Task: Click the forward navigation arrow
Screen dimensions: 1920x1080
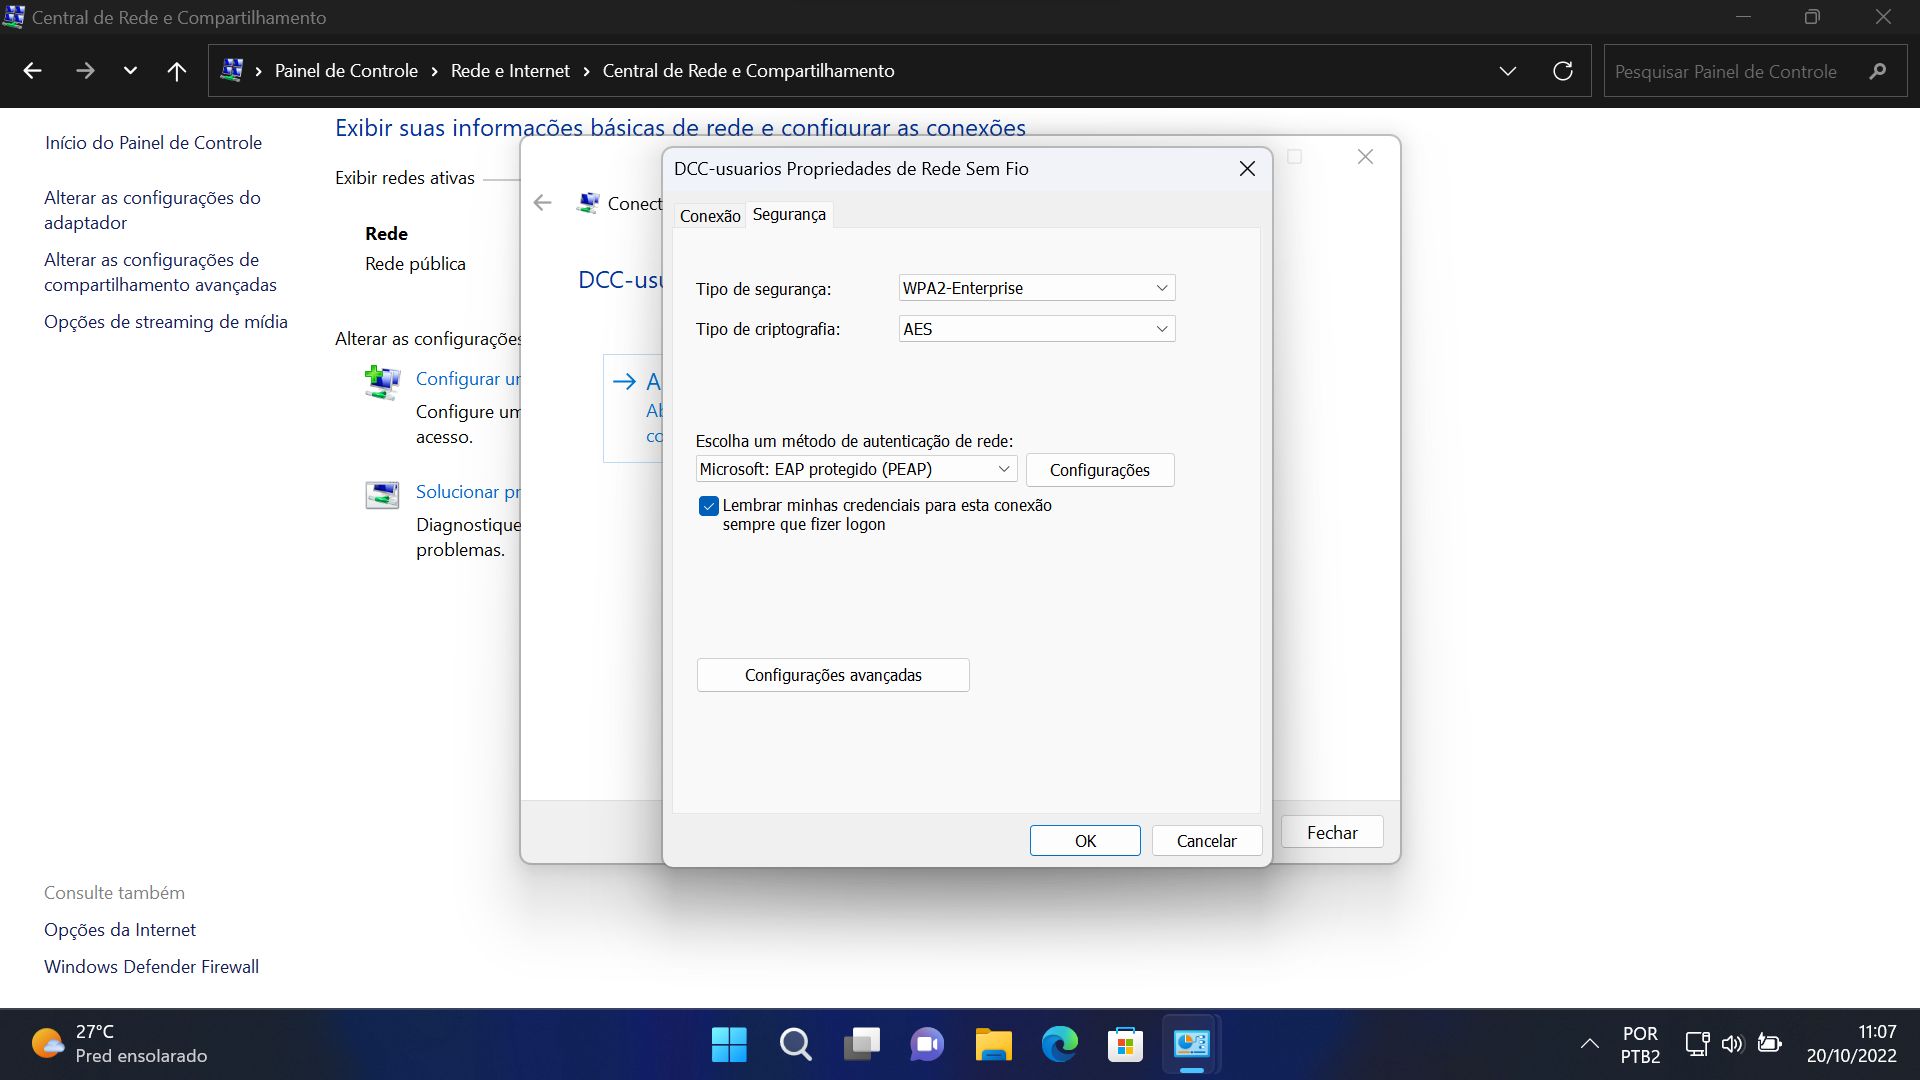Action: pos(85,71)
